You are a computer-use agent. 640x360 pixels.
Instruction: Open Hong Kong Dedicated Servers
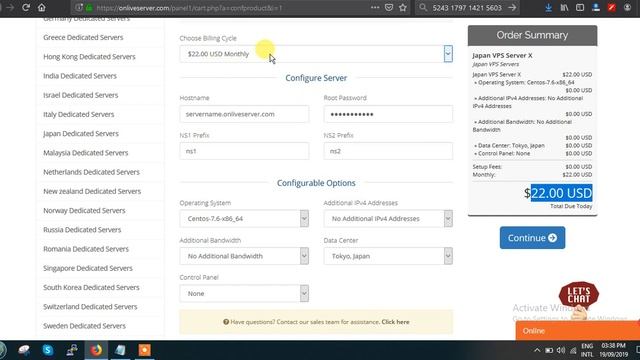[x=89, y=56]
